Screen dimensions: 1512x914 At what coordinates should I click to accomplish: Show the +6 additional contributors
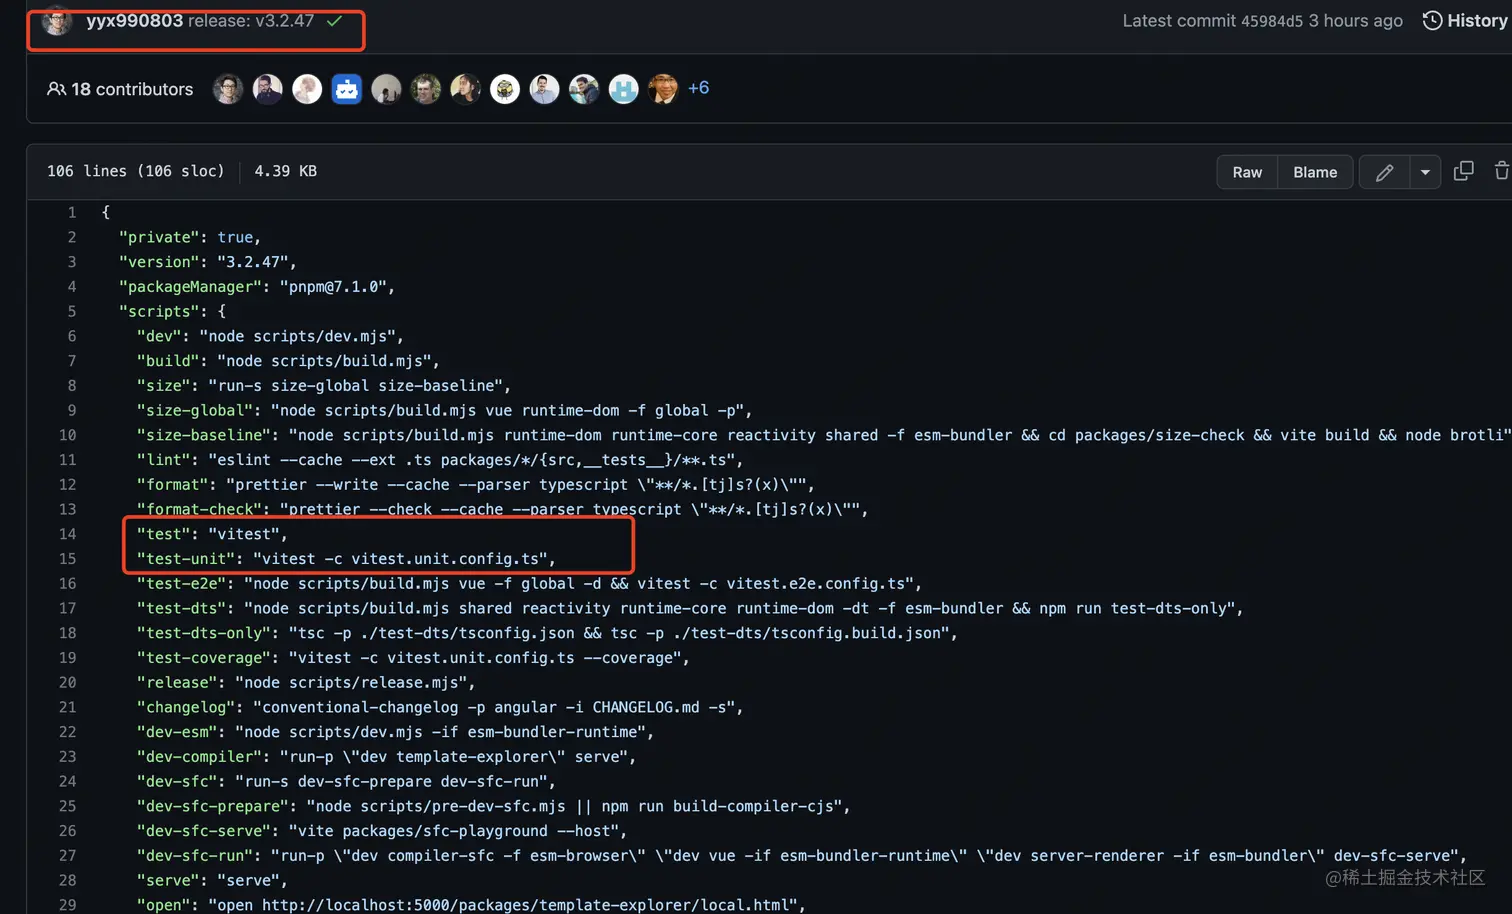tap(699, 88)
